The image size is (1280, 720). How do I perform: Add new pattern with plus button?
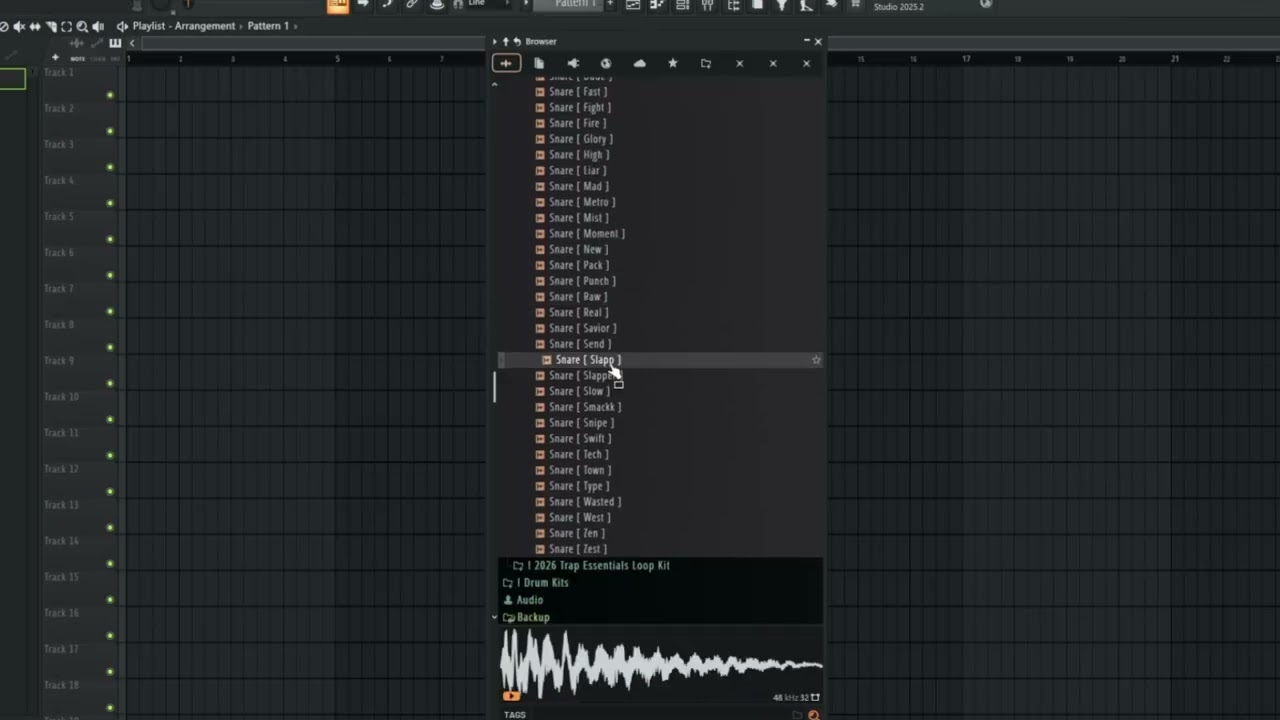click(x=610, y=4)
